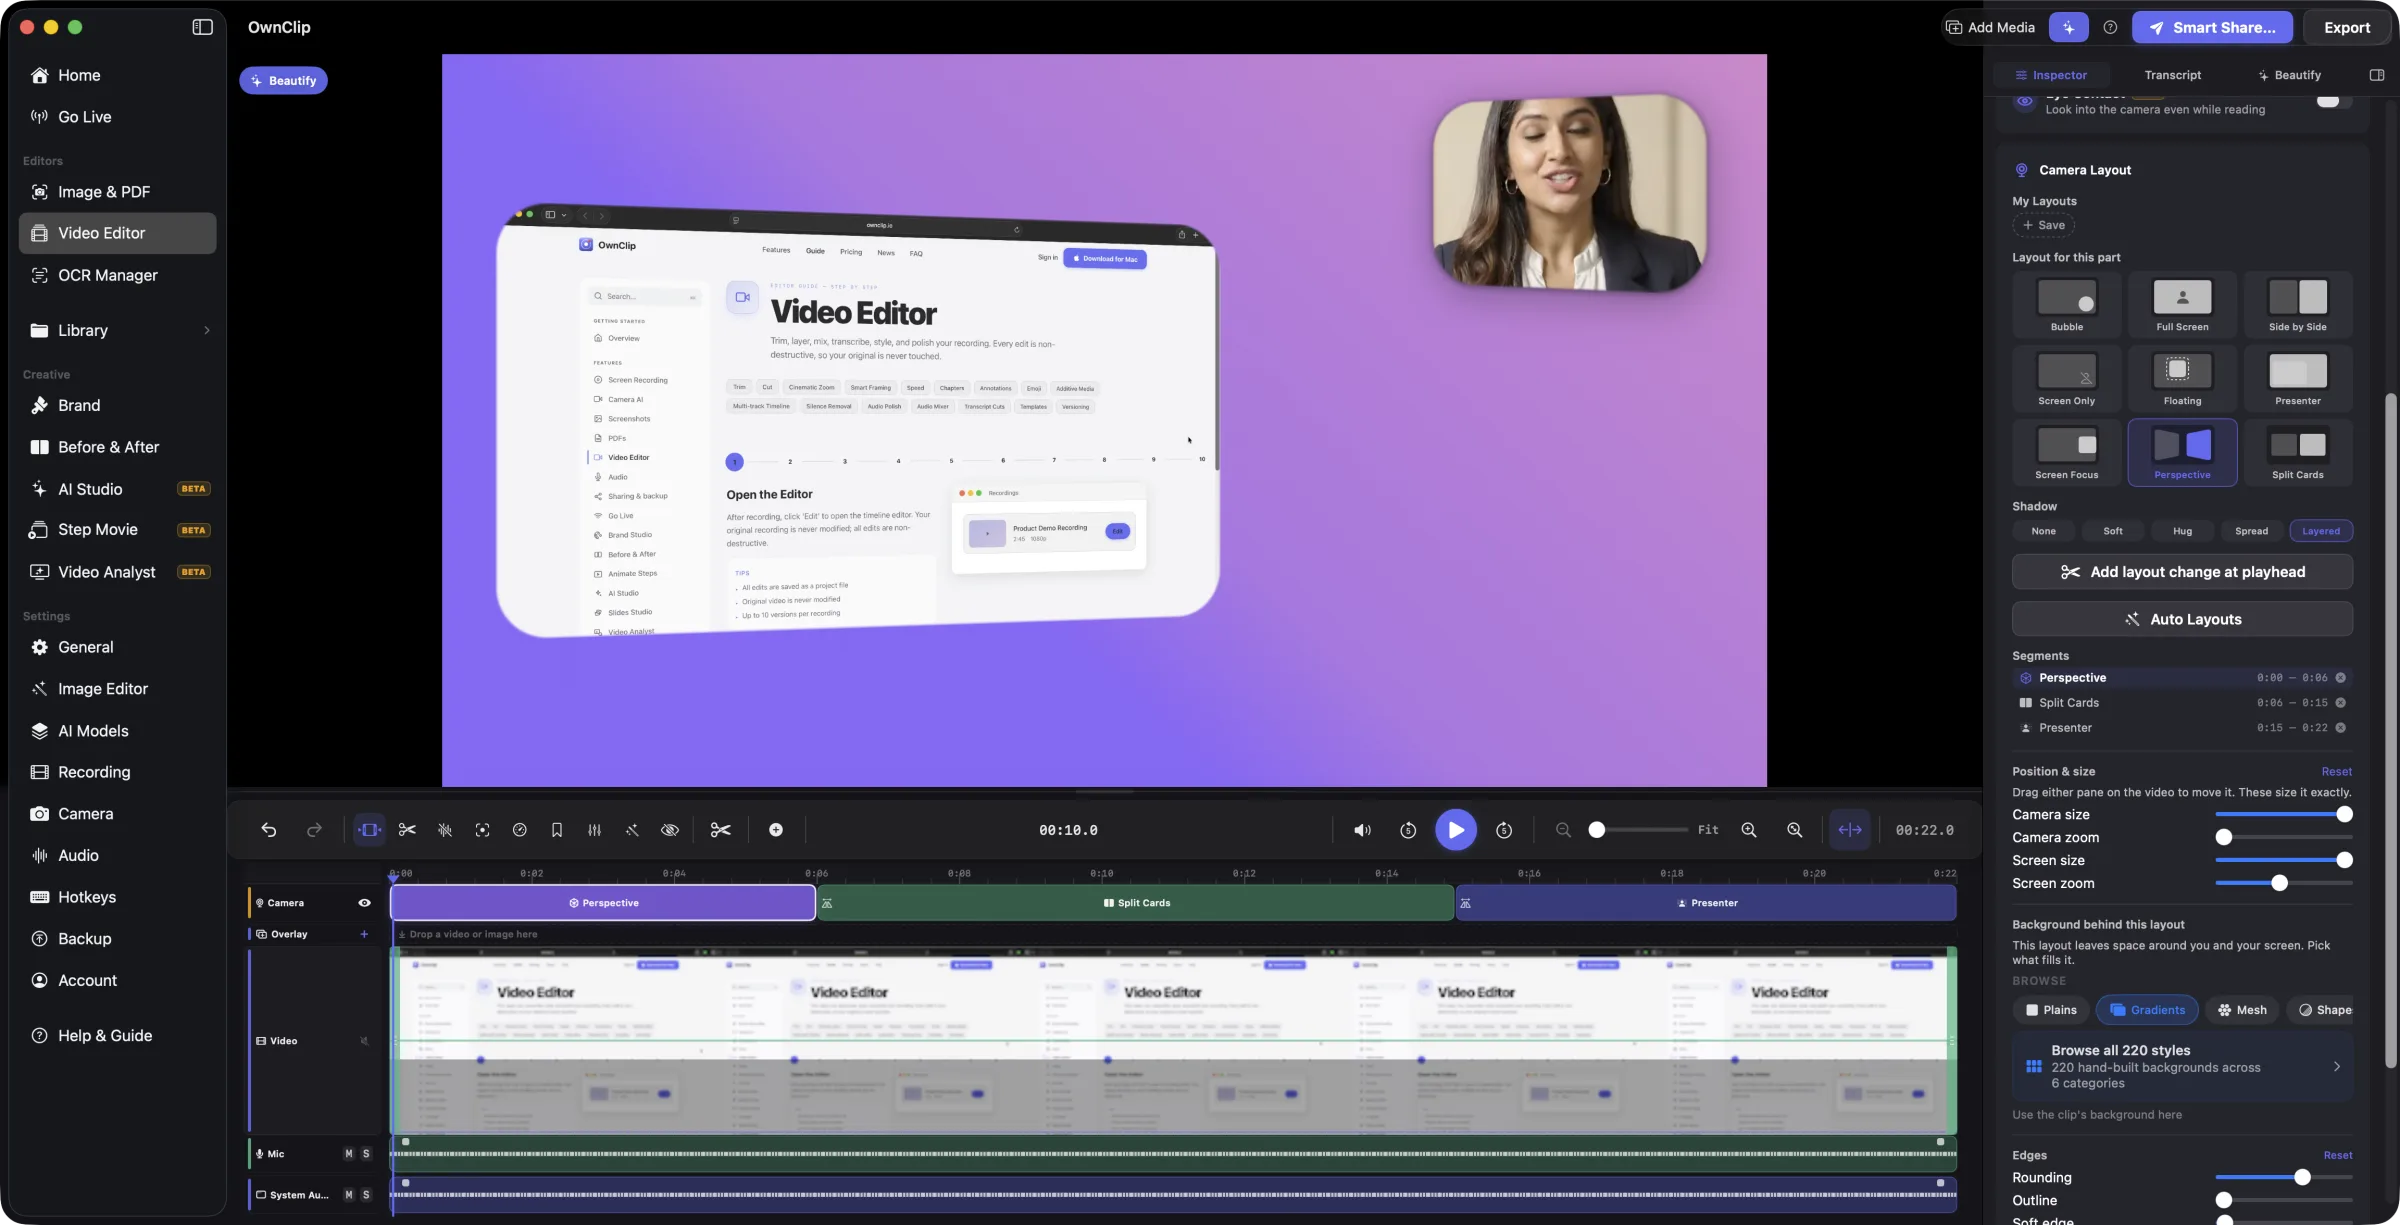Mute the Mic track with M
The image size is (2400, 1225).
click(x=348, y=1154)
